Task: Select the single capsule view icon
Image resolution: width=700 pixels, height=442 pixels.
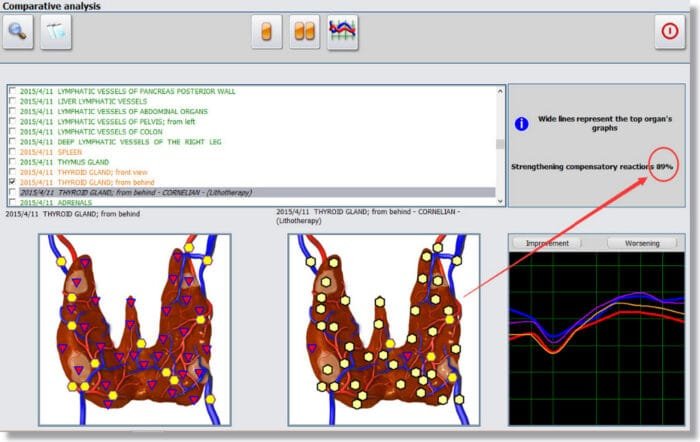Action: (267, 32)
